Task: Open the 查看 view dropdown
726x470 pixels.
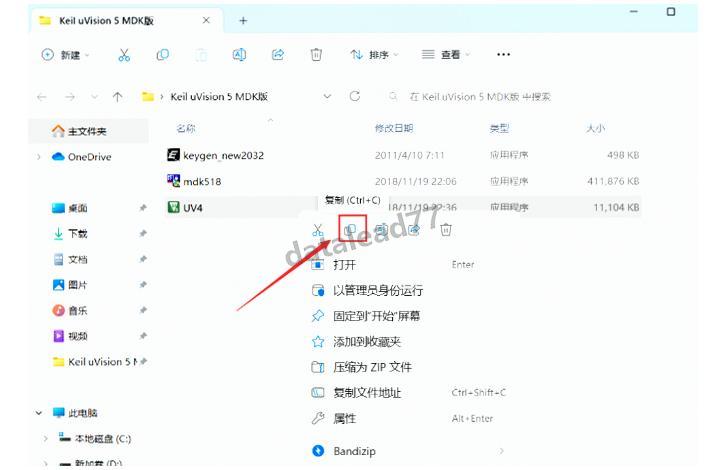Action: click(445, 55)
